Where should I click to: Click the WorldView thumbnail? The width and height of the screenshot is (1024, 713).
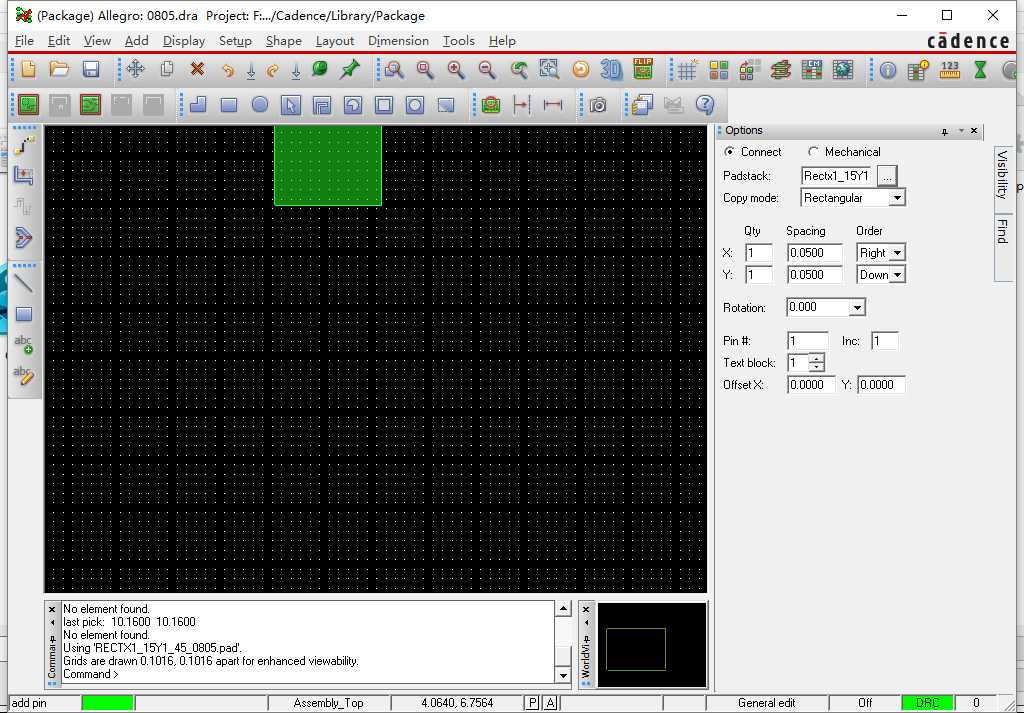pyautogui.click(x=652, y=645)
